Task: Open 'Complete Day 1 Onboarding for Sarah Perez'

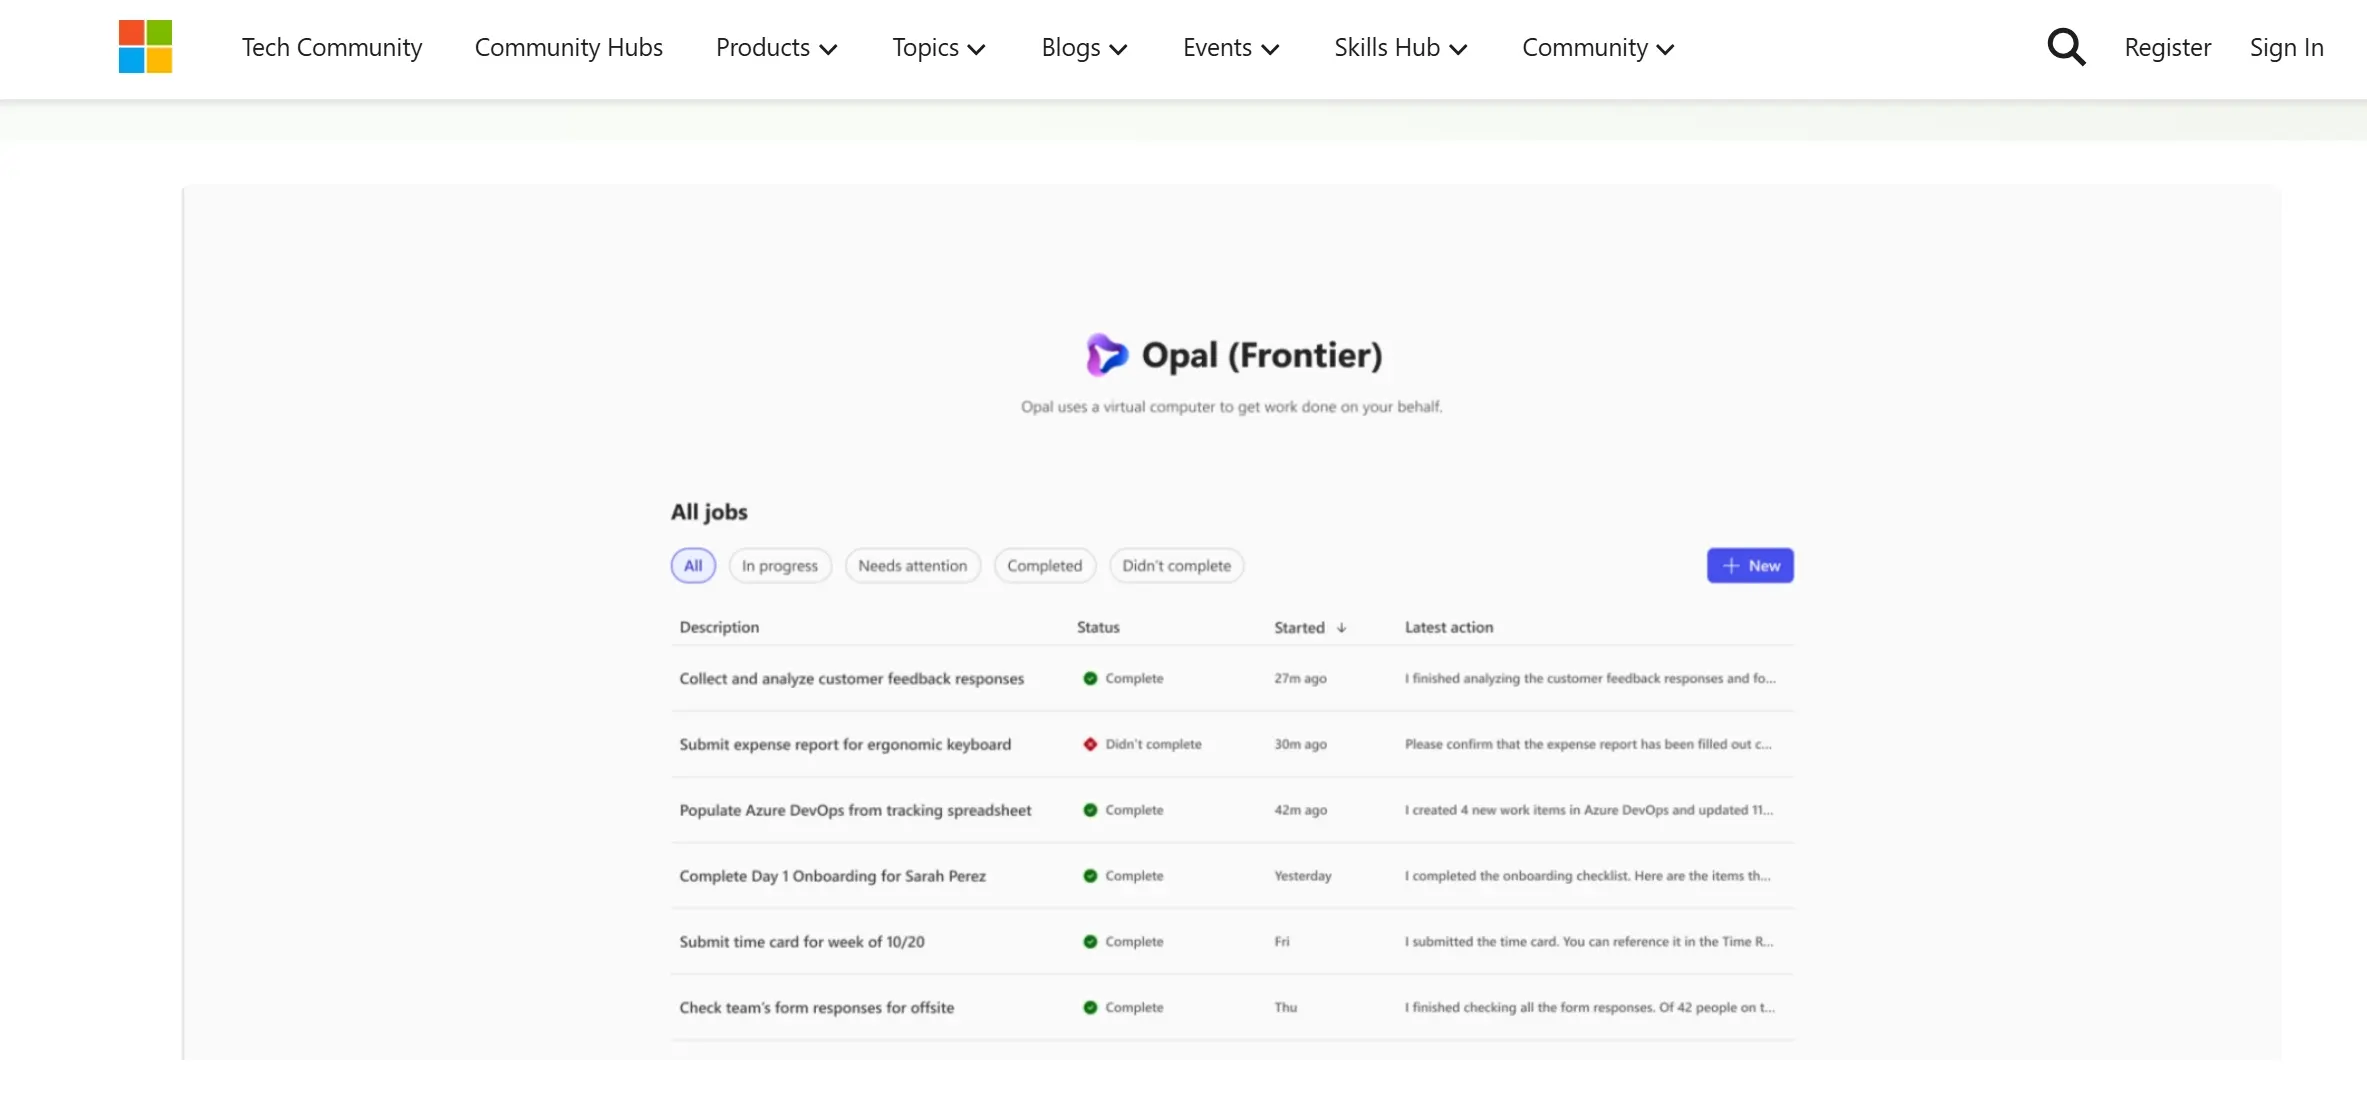Action: (832, 877)
